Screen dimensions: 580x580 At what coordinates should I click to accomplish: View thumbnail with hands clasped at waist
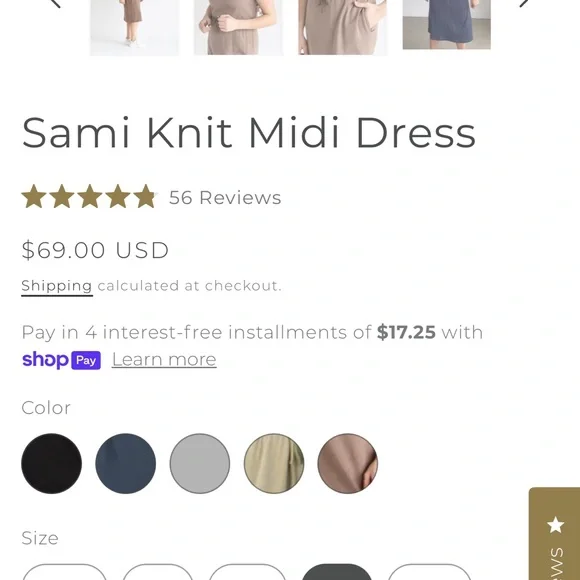tap(239, 27)
